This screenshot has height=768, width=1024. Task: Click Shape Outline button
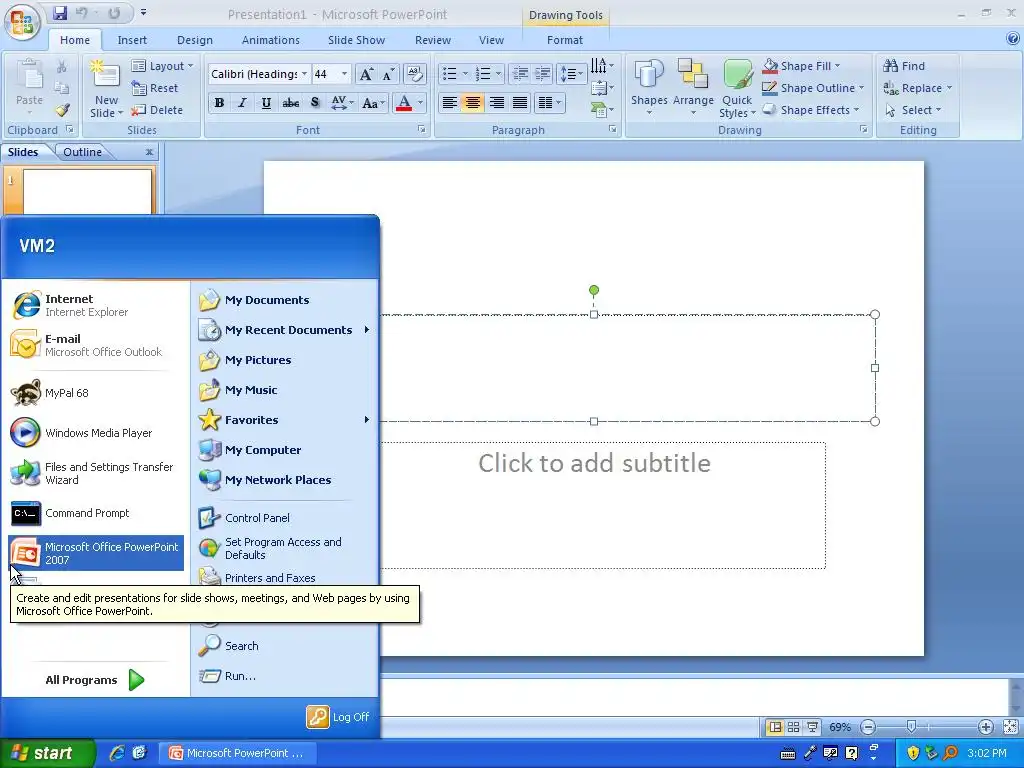tap(813, 88)
